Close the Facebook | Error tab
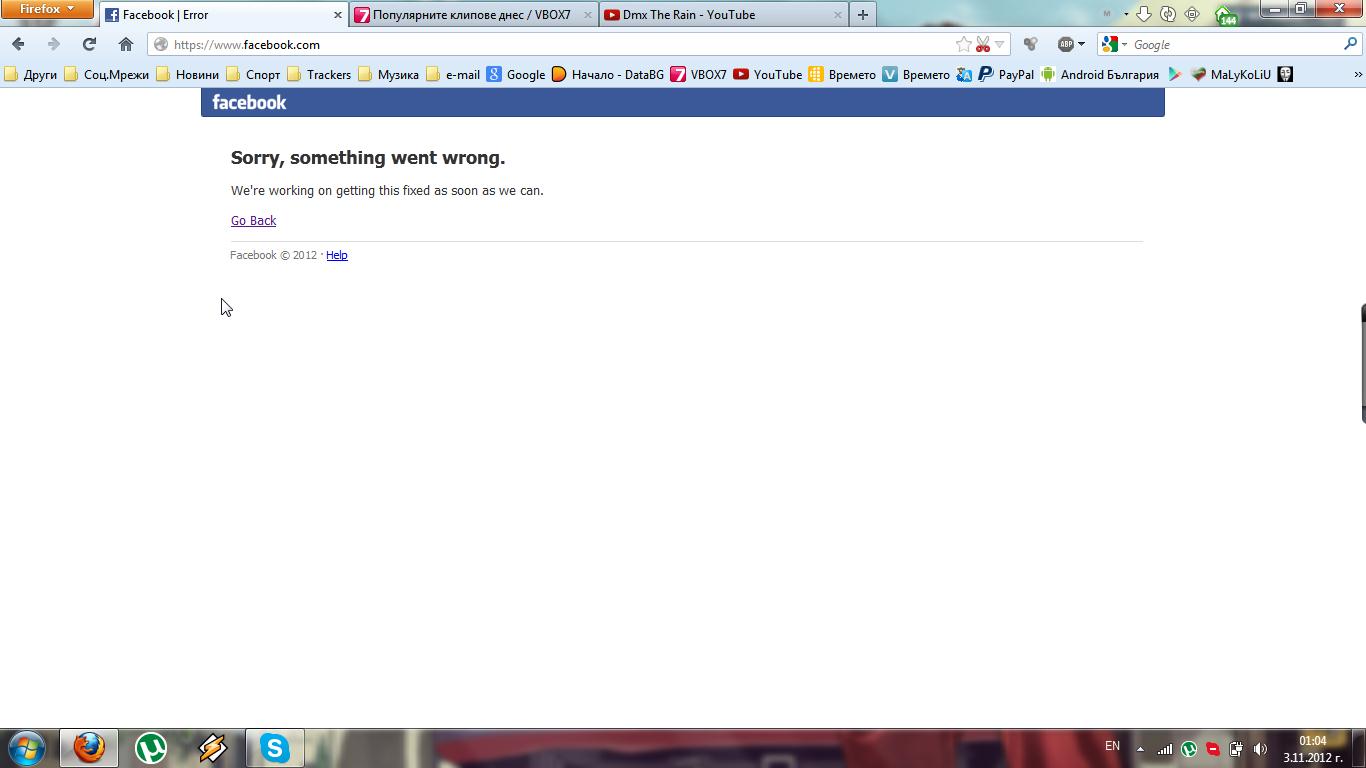 [337, 15]
